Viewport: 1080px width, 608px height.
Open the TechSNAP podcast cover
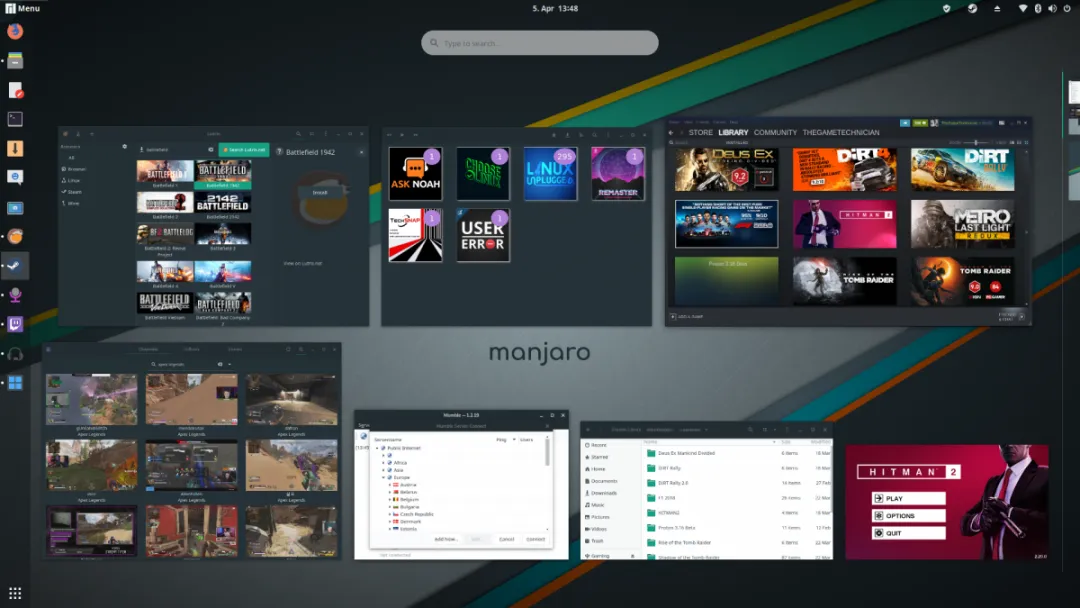(x=415, y=235)
